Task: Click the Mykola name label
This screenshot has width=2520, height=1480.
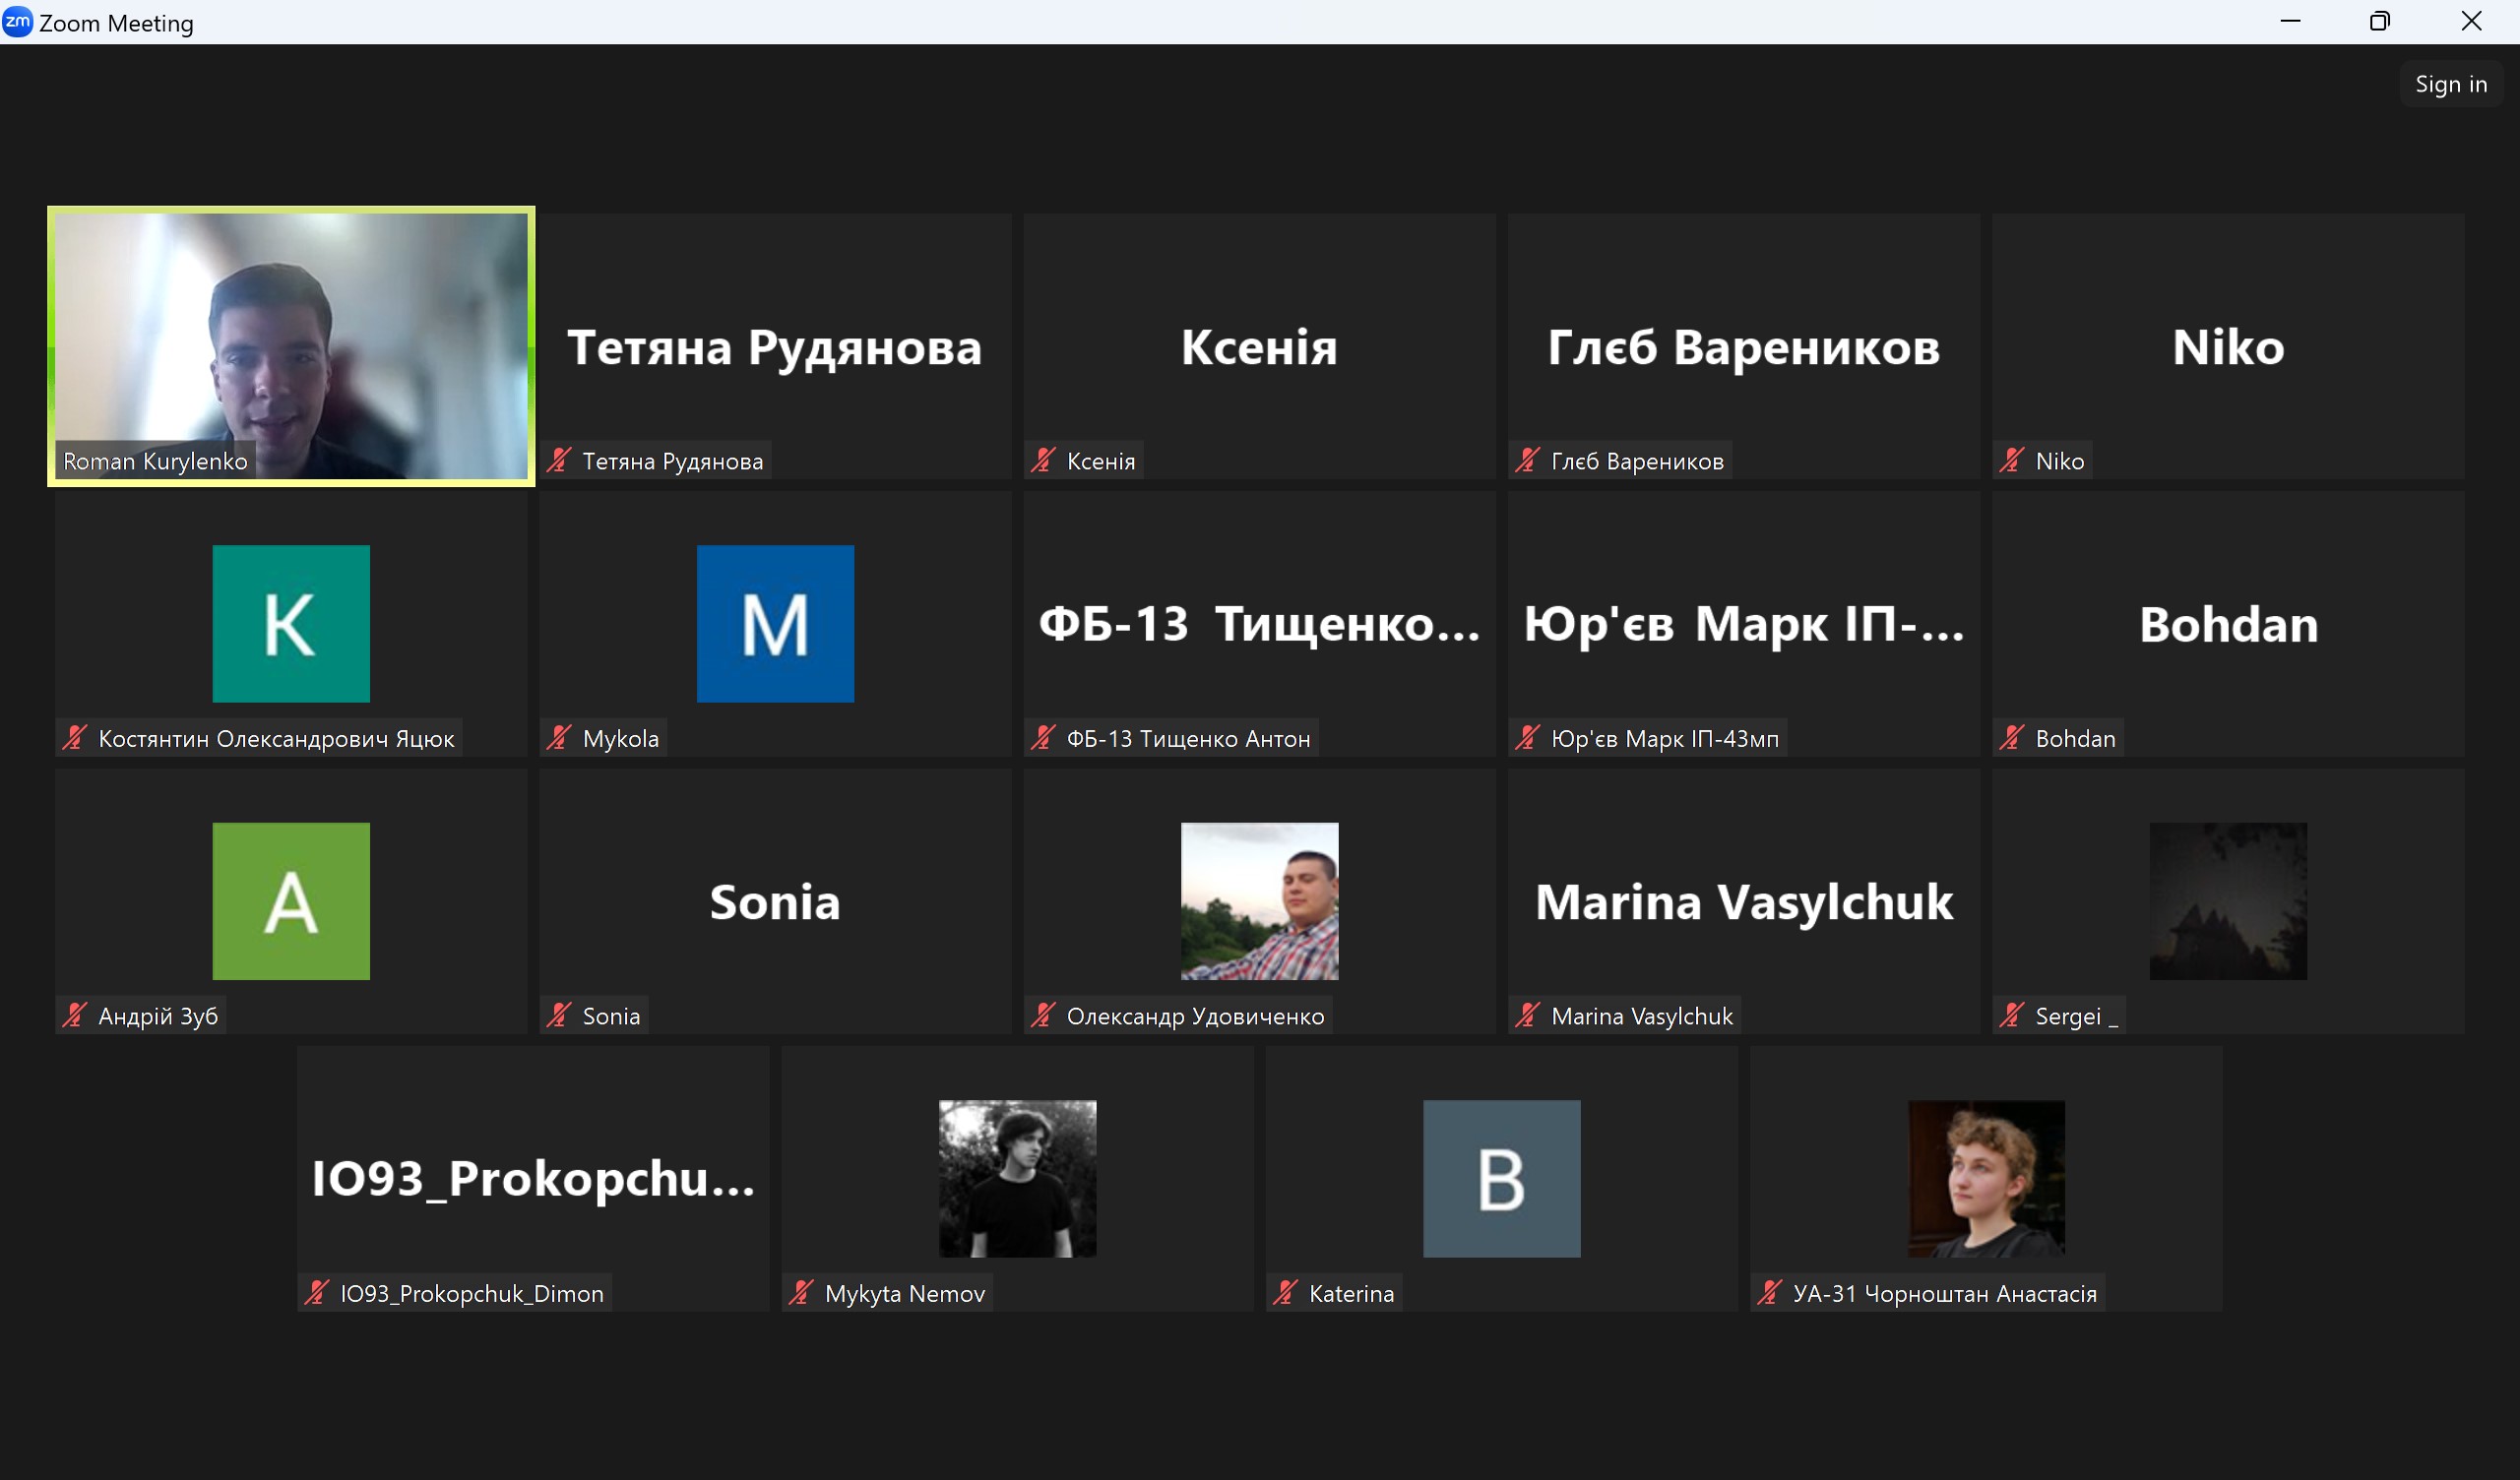Action: pyautogui.click(x=621, y=738)
